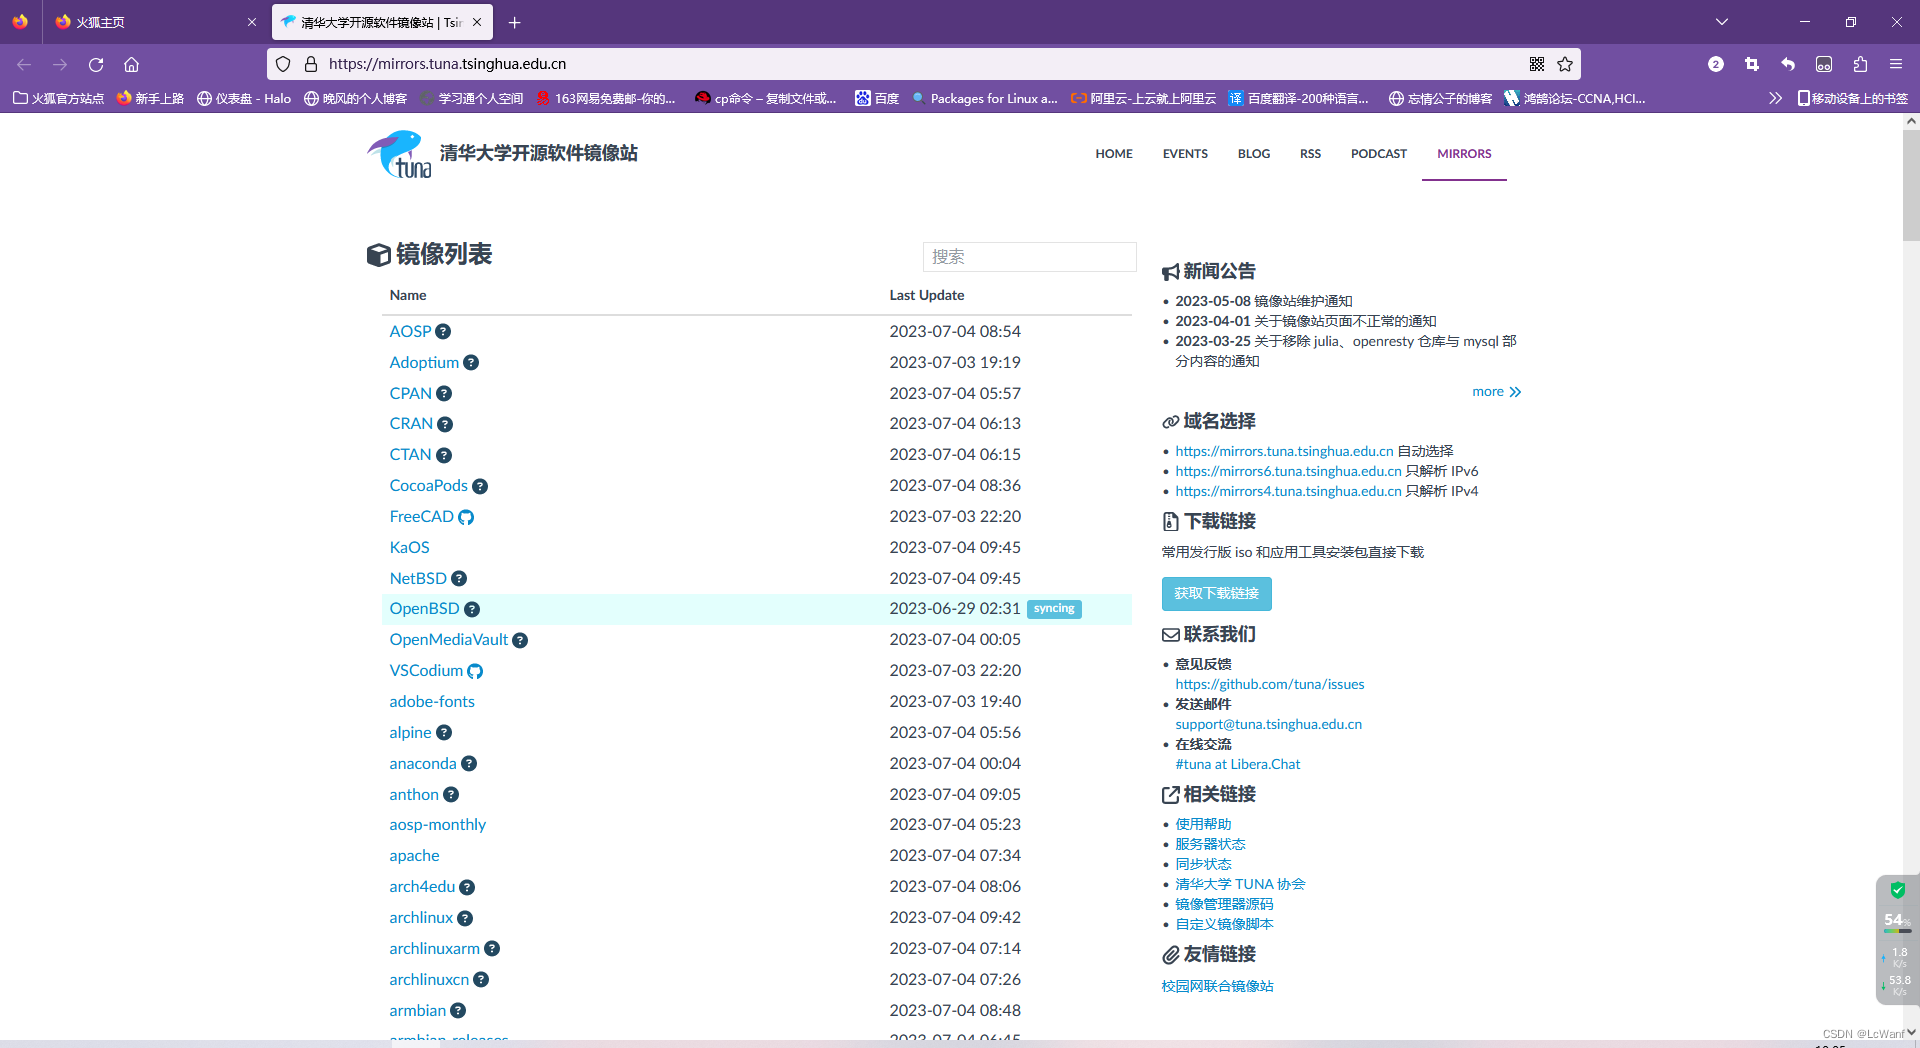Open the 清华大学 TUNA 协会 link
Viewport: 1920px width, 1048px height.
1240,885
